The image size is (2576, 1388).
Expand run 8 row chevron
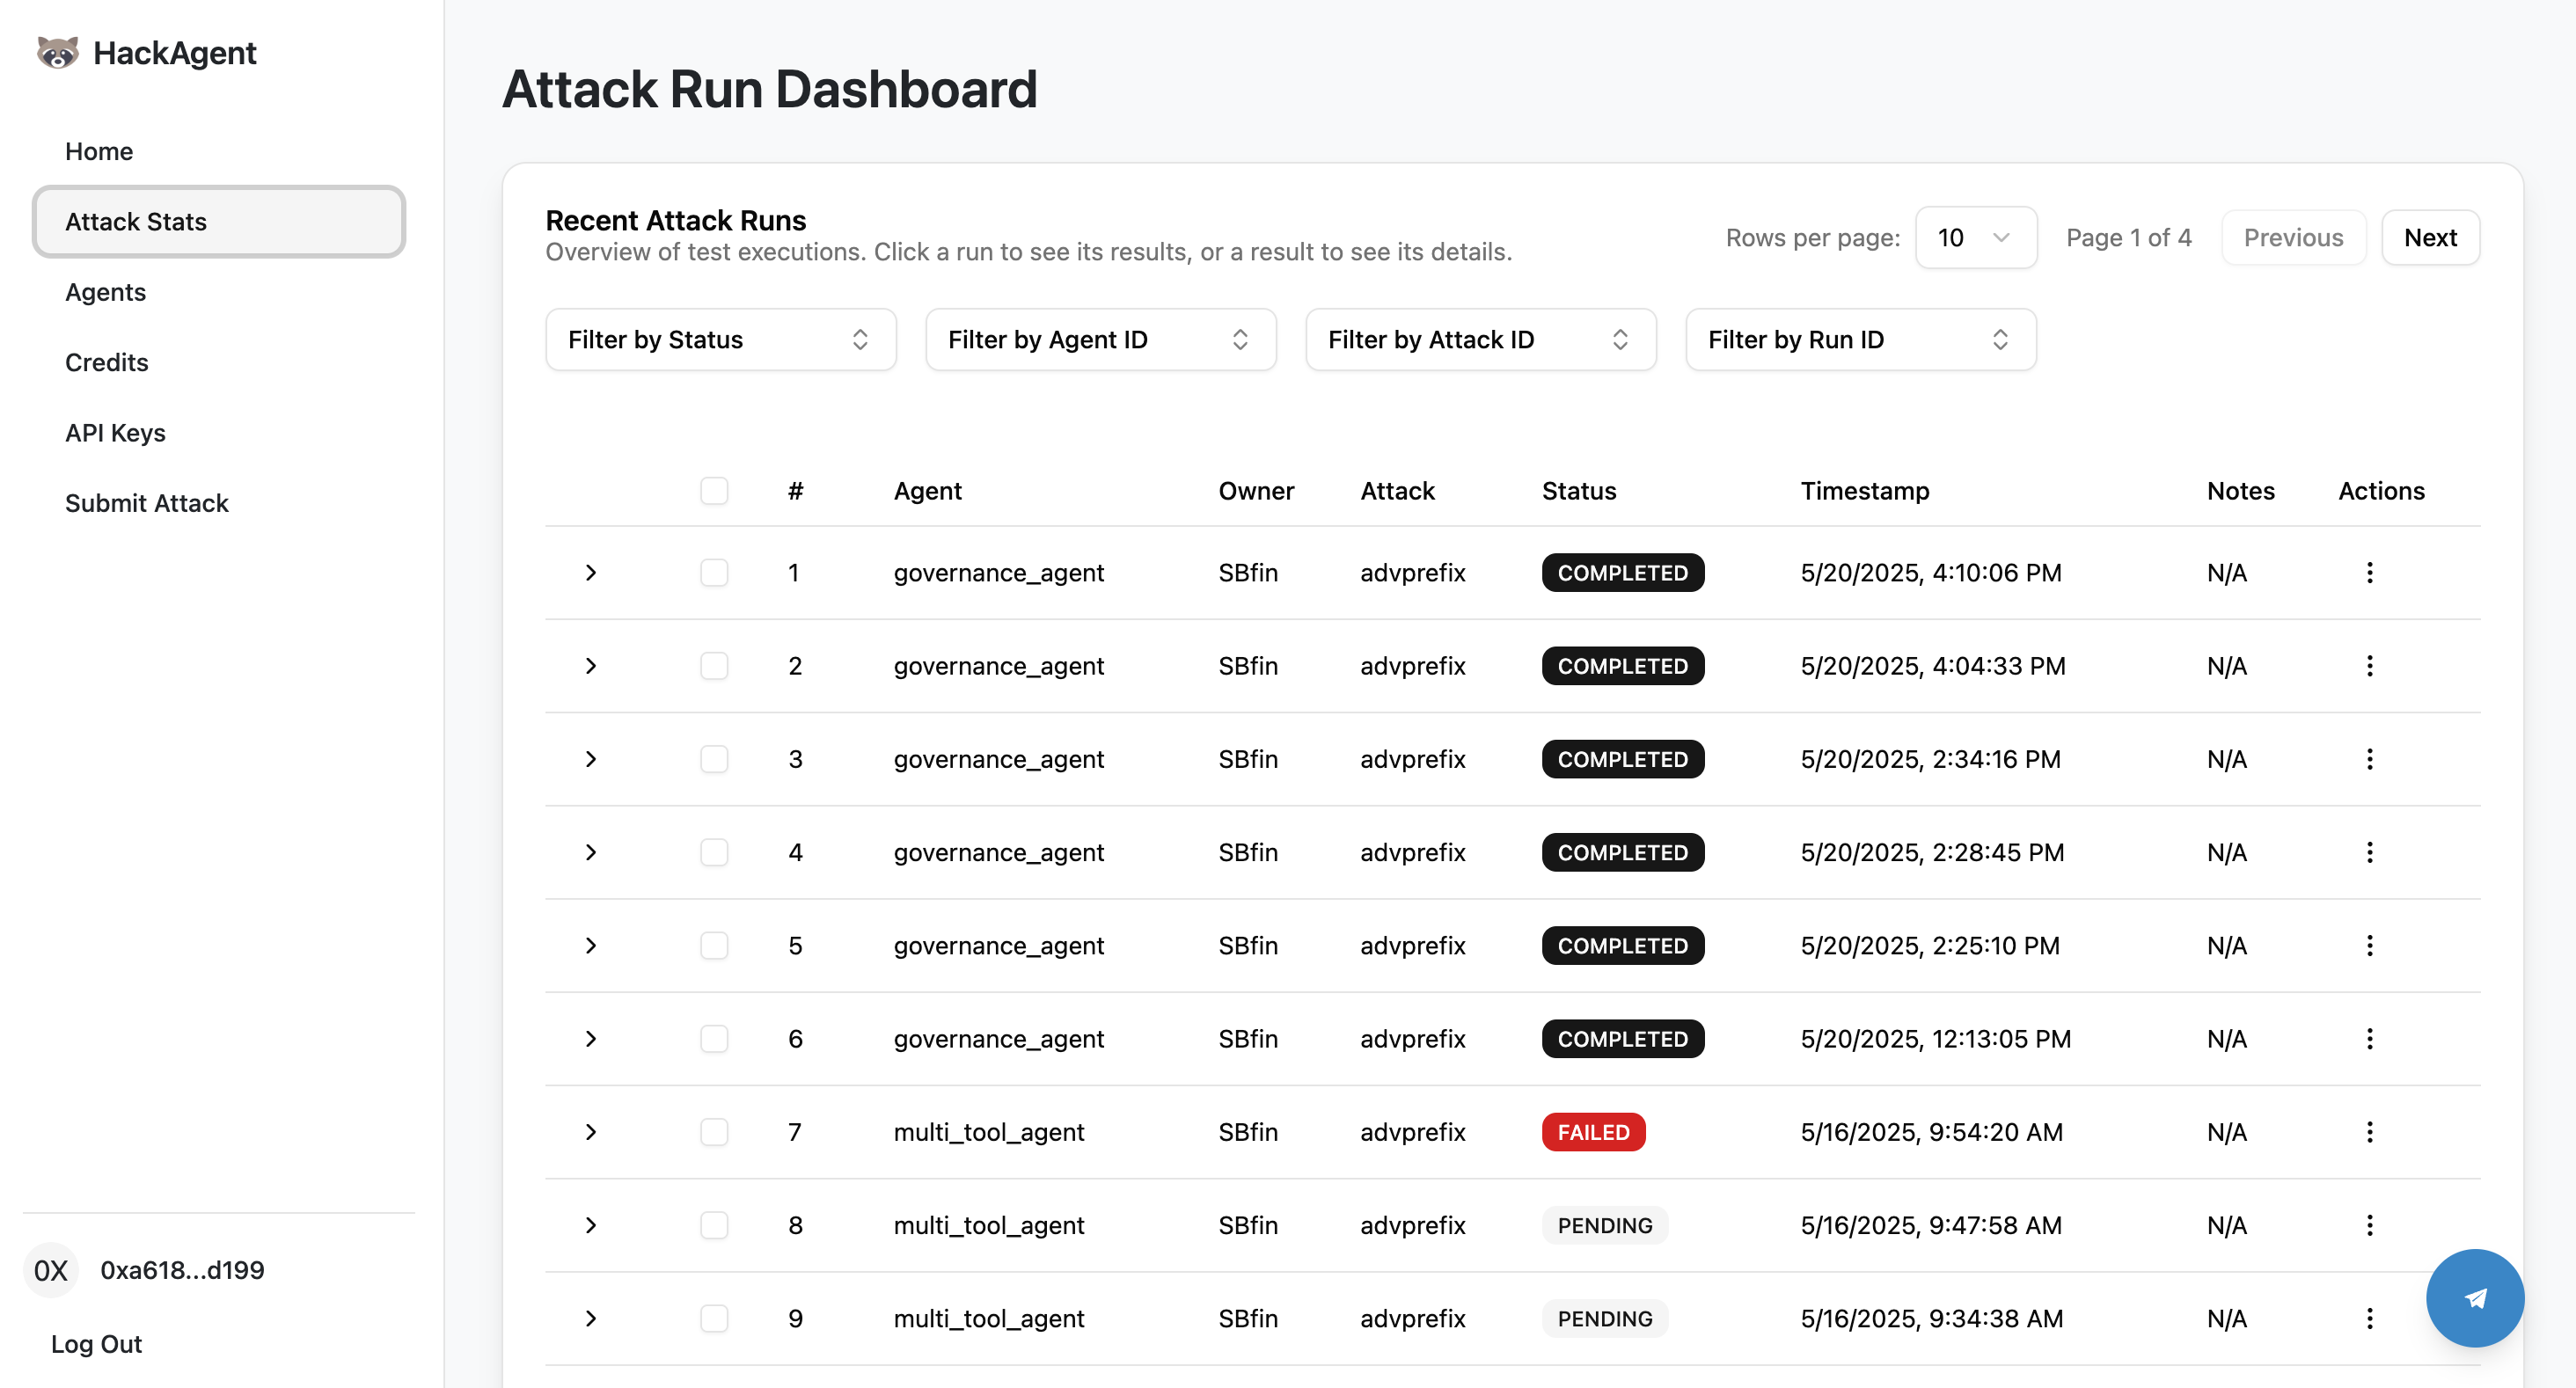pos(591,1225)
